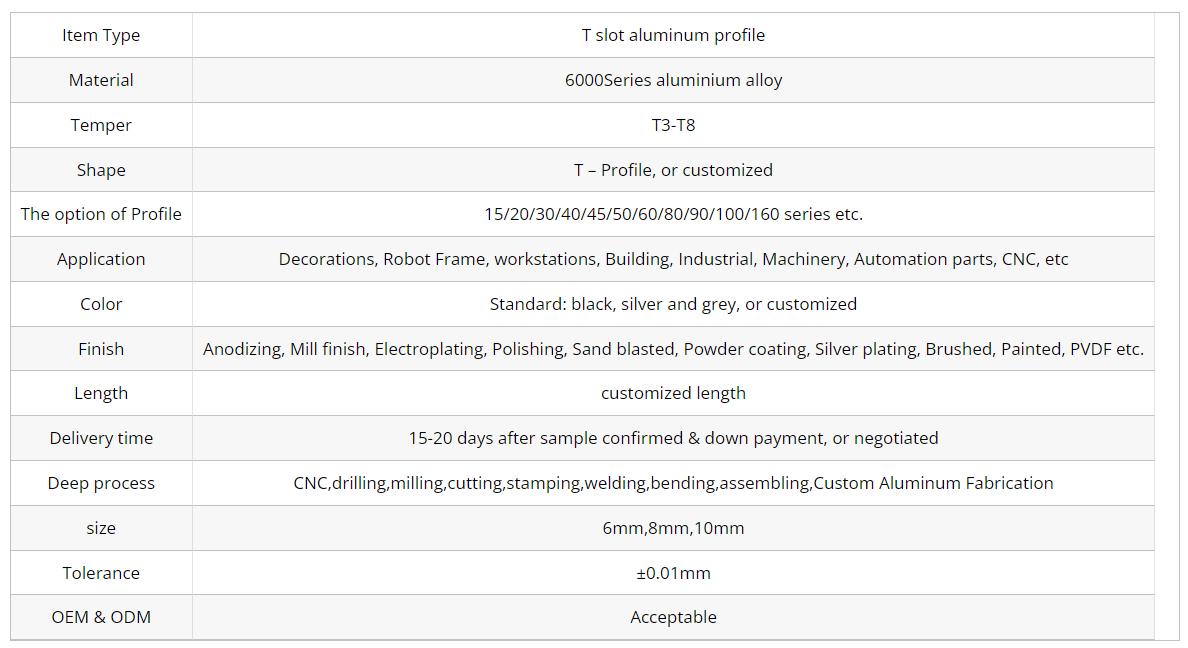Click 'T – Profile, or customized' cell
The height and width of the screenshot is (648, 1188).
(673, 170)
